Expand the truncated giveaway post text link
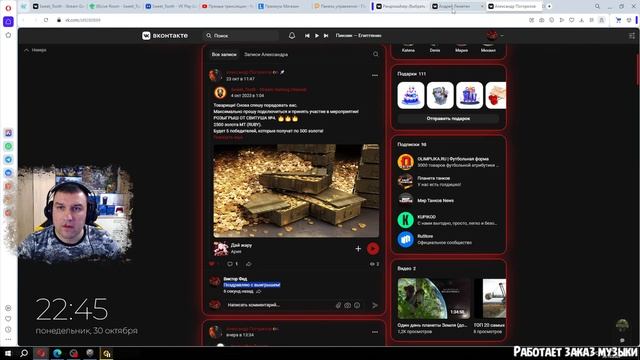 [228, 137]
